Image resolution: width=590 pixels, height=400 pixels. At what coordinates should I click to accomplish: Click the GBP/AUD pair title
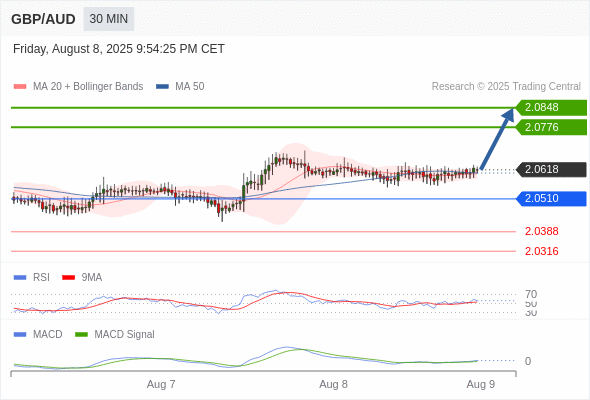click(43, 19)
